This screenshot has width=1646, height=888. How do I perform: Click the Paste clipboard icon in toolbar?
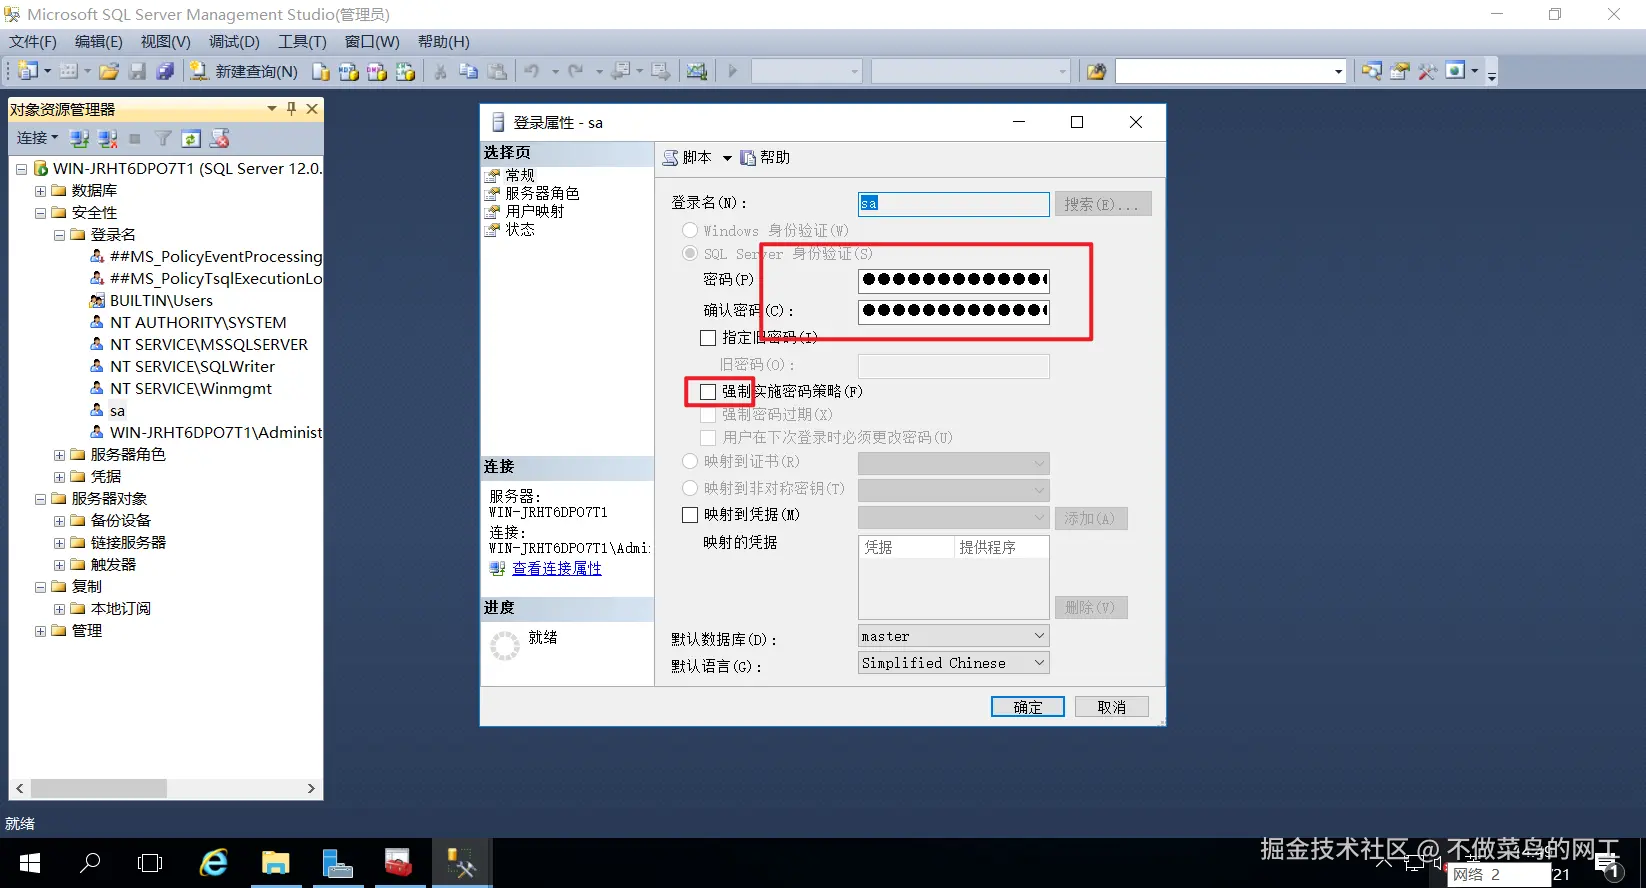497,71
